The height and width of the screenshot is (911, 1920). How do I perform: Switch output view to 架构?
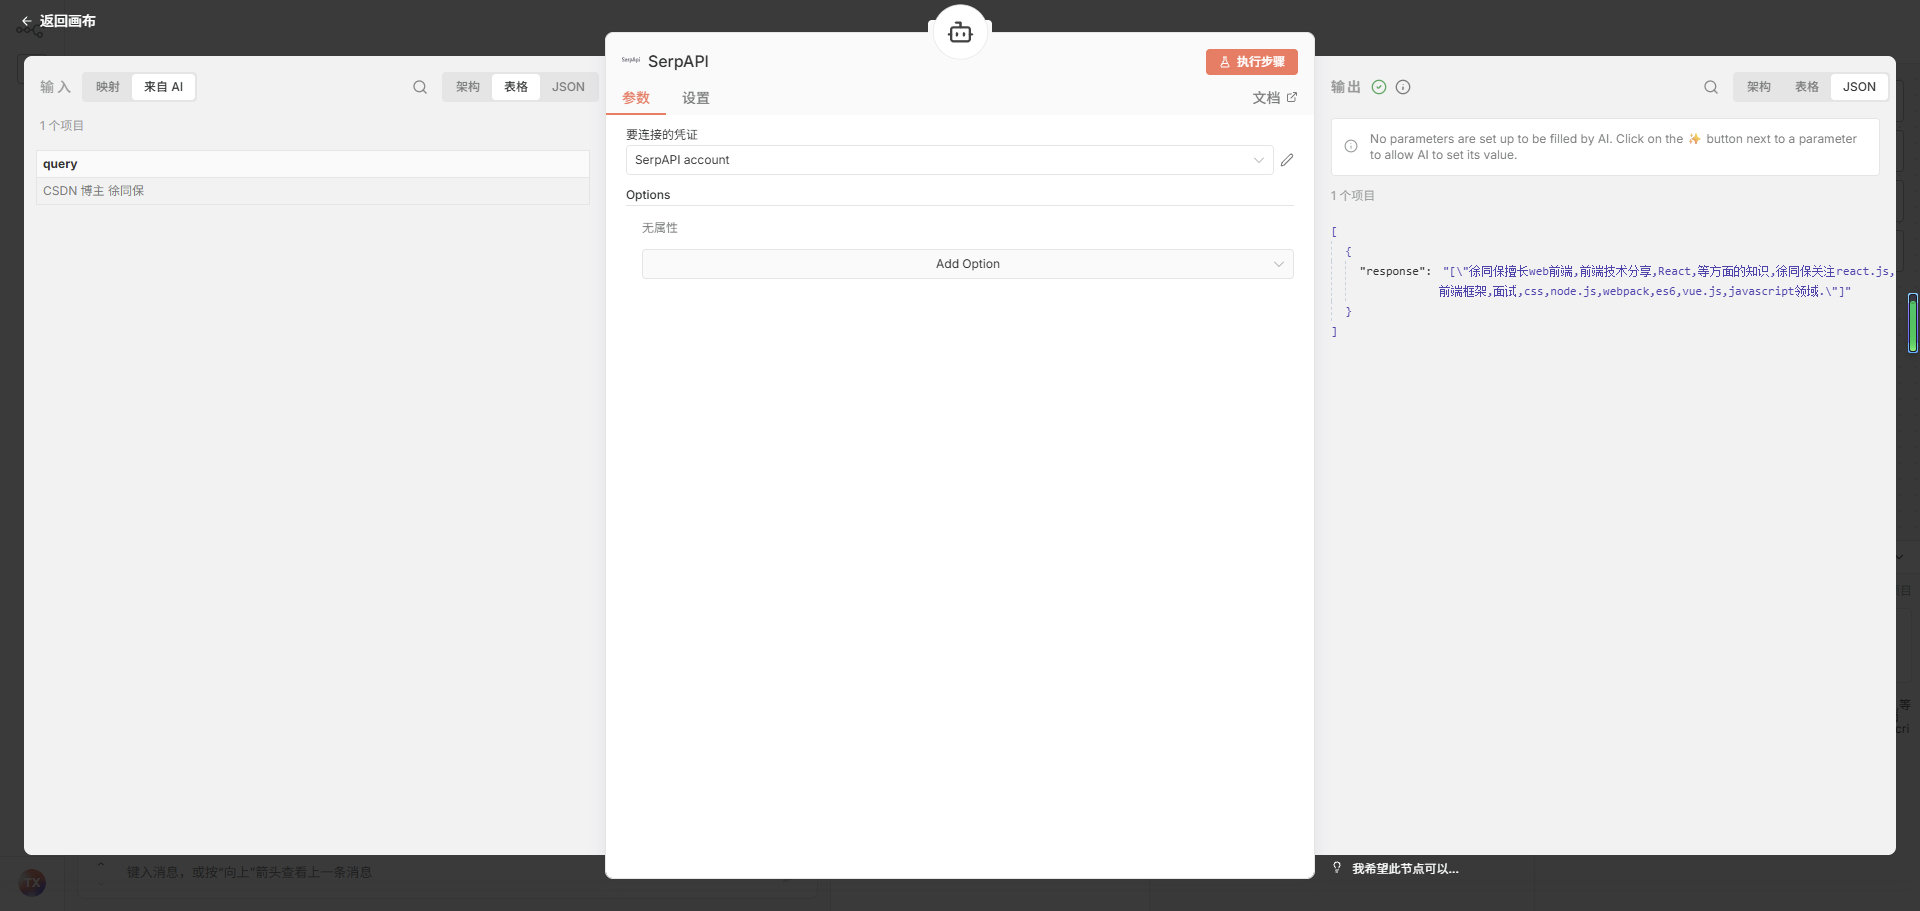click(1759, 87)
